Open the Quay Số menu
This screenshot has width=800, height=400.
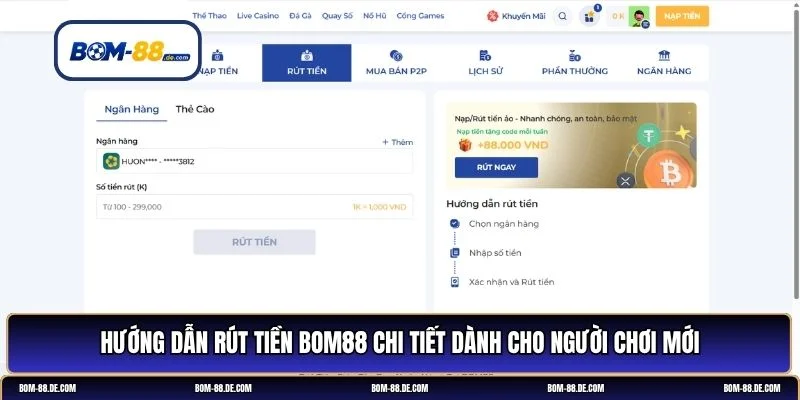point(337,16)
